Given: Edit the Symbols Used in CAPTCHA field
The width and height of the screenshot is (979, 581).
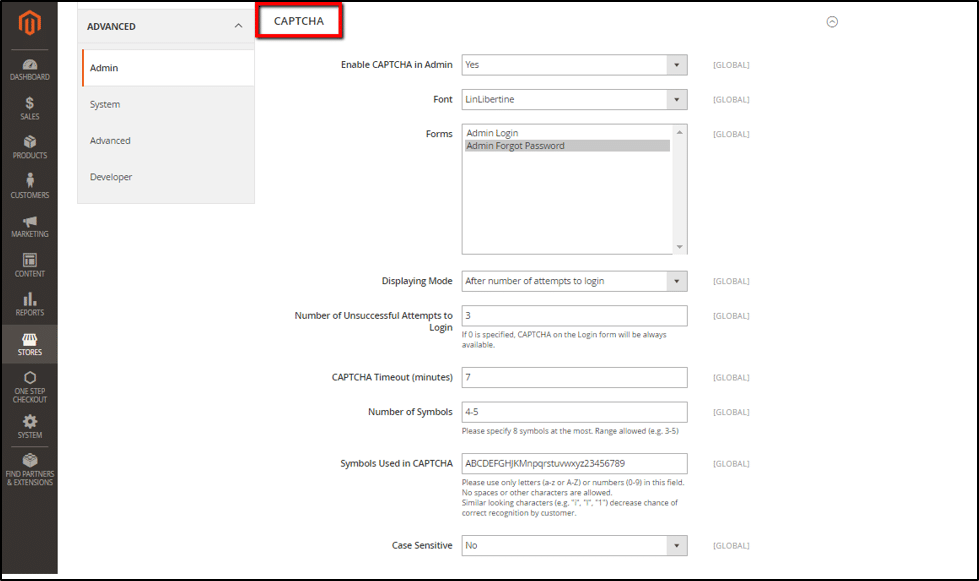Looking at the screenshot, I should tap(573, 463).
